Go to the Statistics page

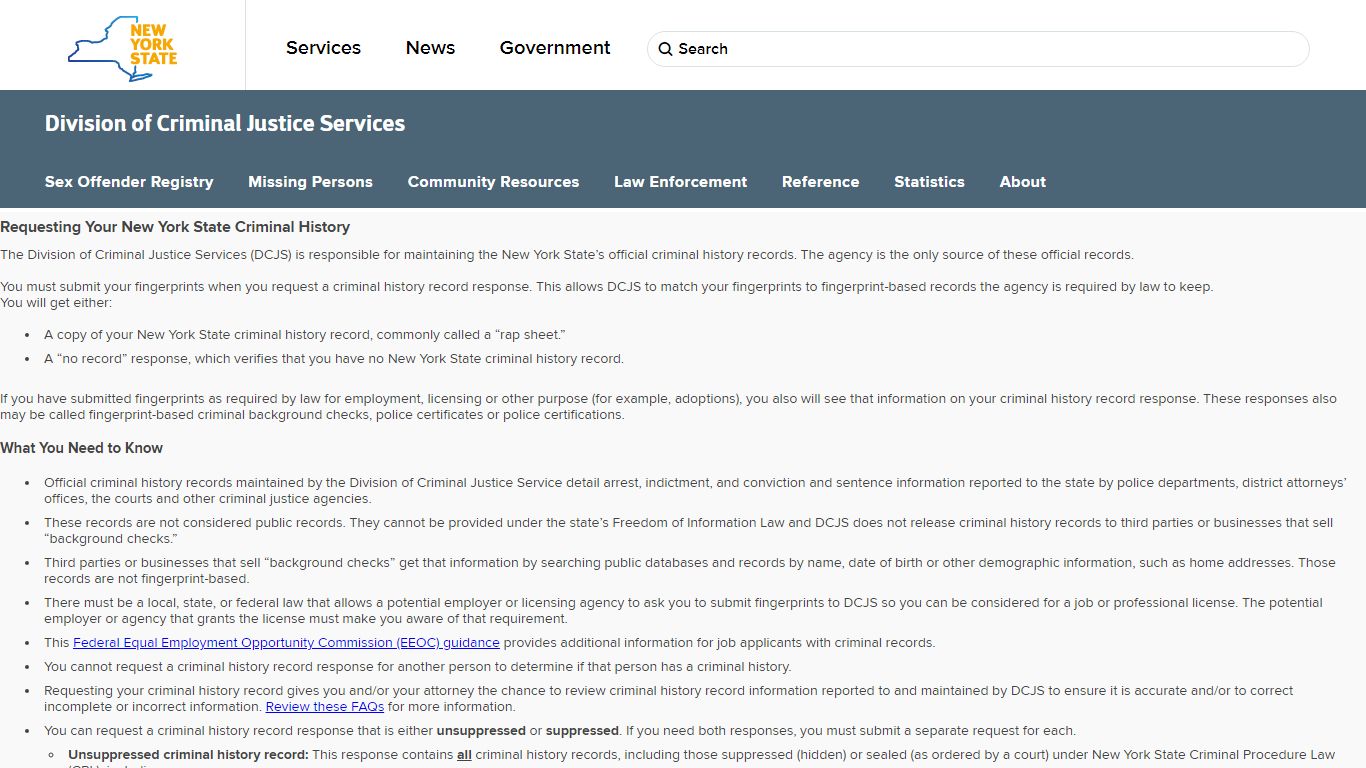(x=929, y=182)
